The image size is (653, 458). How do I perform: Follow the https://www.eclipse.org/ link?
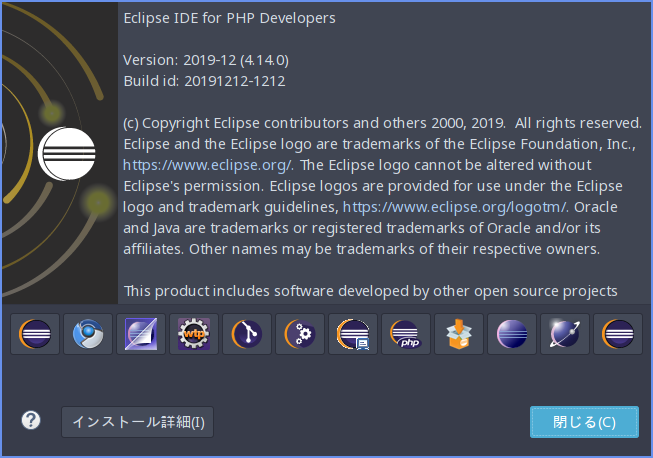coord(208,165)
